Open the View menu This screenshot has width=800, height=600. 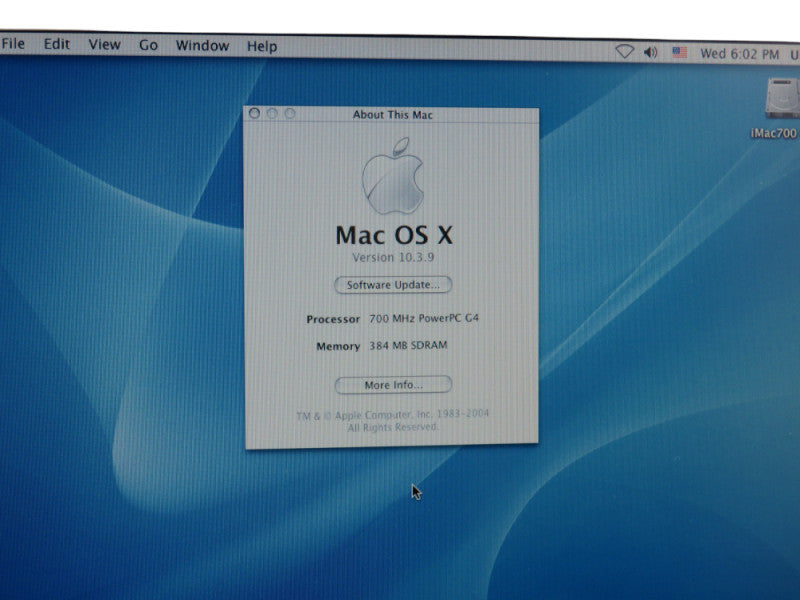click(105, 44)
